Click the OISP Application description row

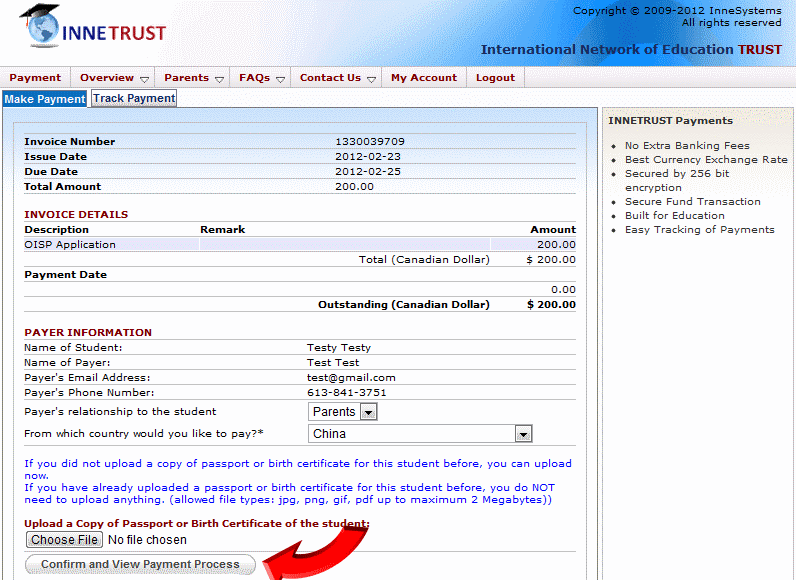(x=300, y=245)
